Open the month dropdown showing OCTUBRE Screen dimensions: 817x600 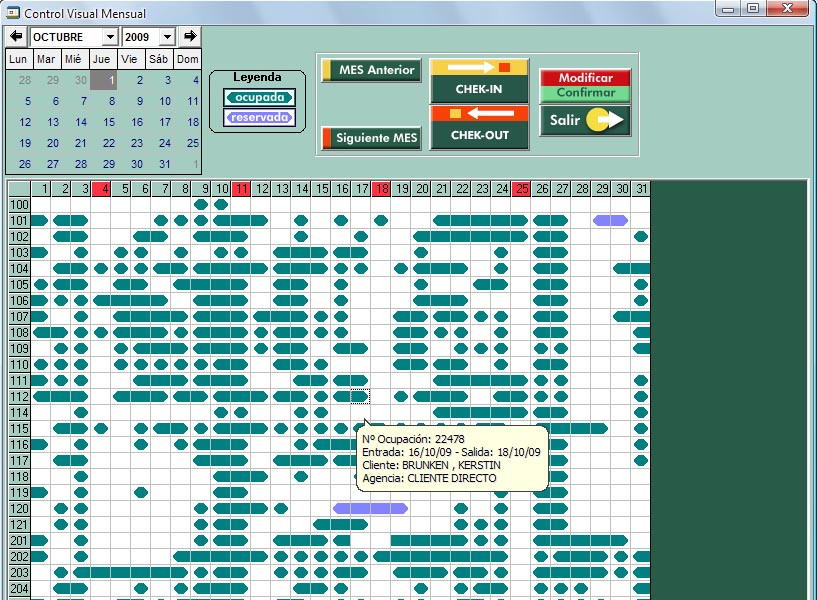110,37
